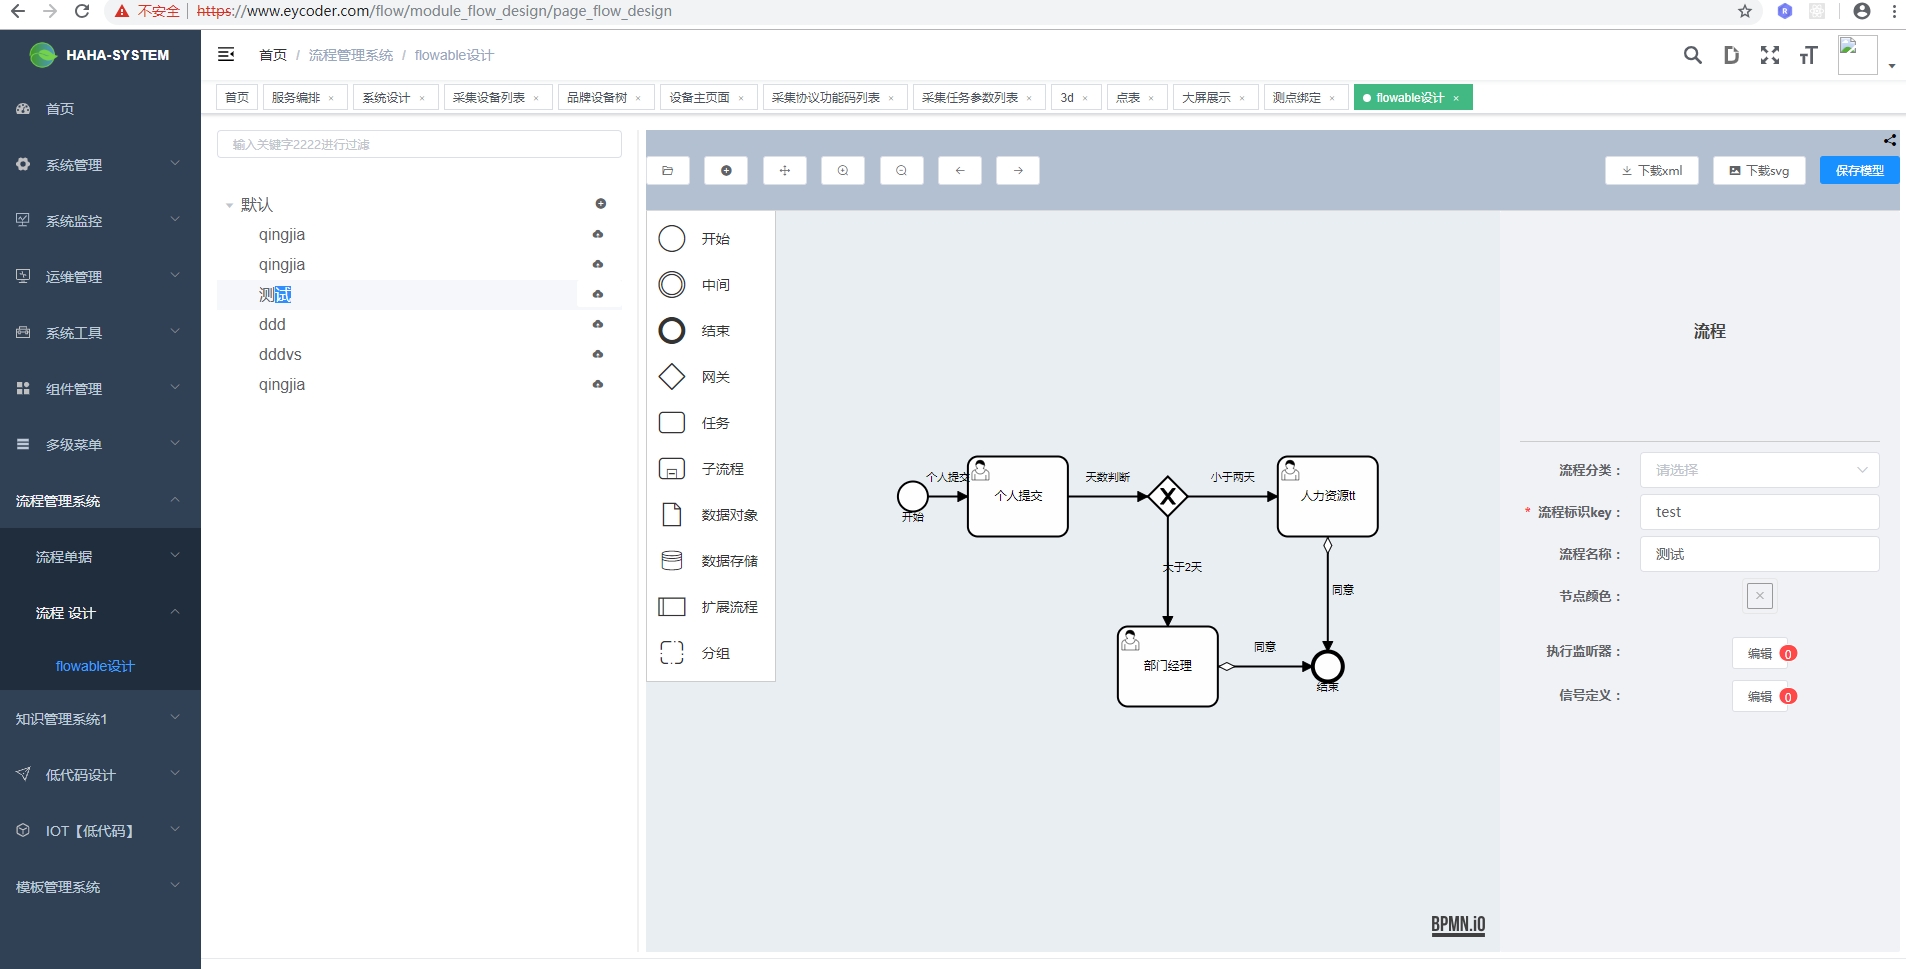This screenshot has height=969, width=1906.
Task: Click the 保存模型 button
Action: click(1859, 171)
